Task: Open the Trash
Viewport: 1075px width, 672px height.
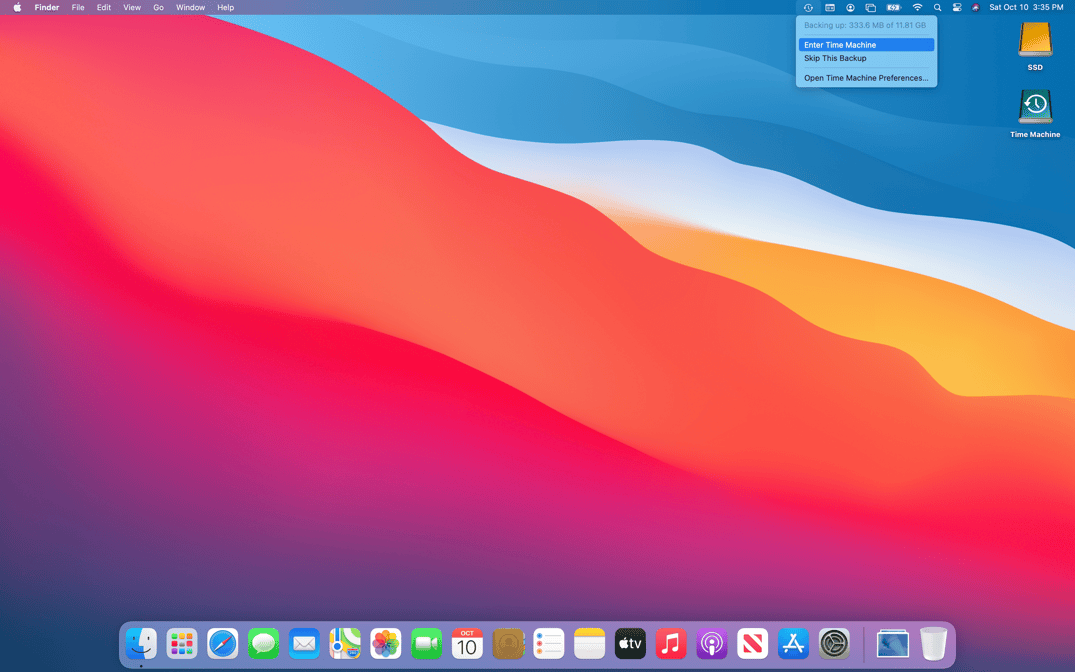Action: (933, 644)
